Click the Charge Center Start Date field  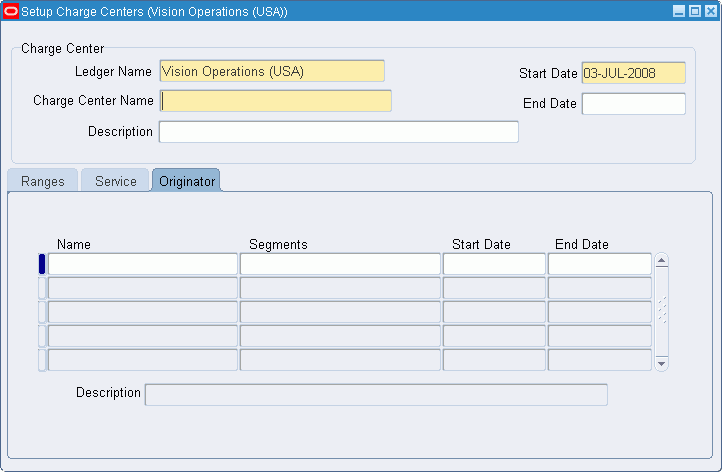click(634, 73)
